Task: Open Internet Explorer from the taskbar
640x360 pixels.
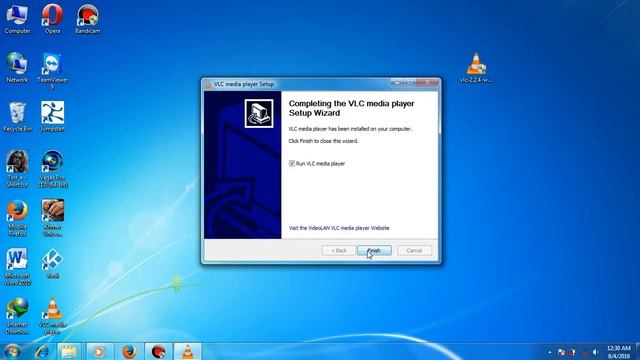Action: 41,351
